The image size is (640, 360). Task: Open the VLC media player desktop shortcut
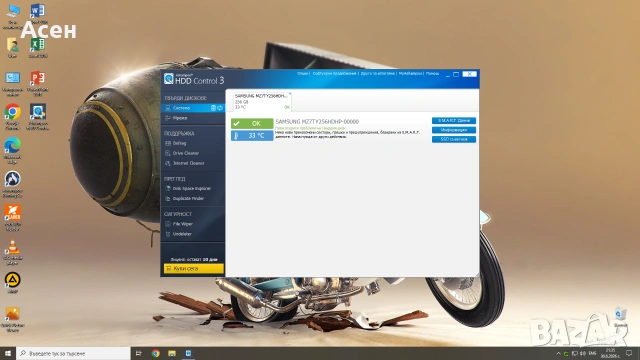click(x=12, y=251)
